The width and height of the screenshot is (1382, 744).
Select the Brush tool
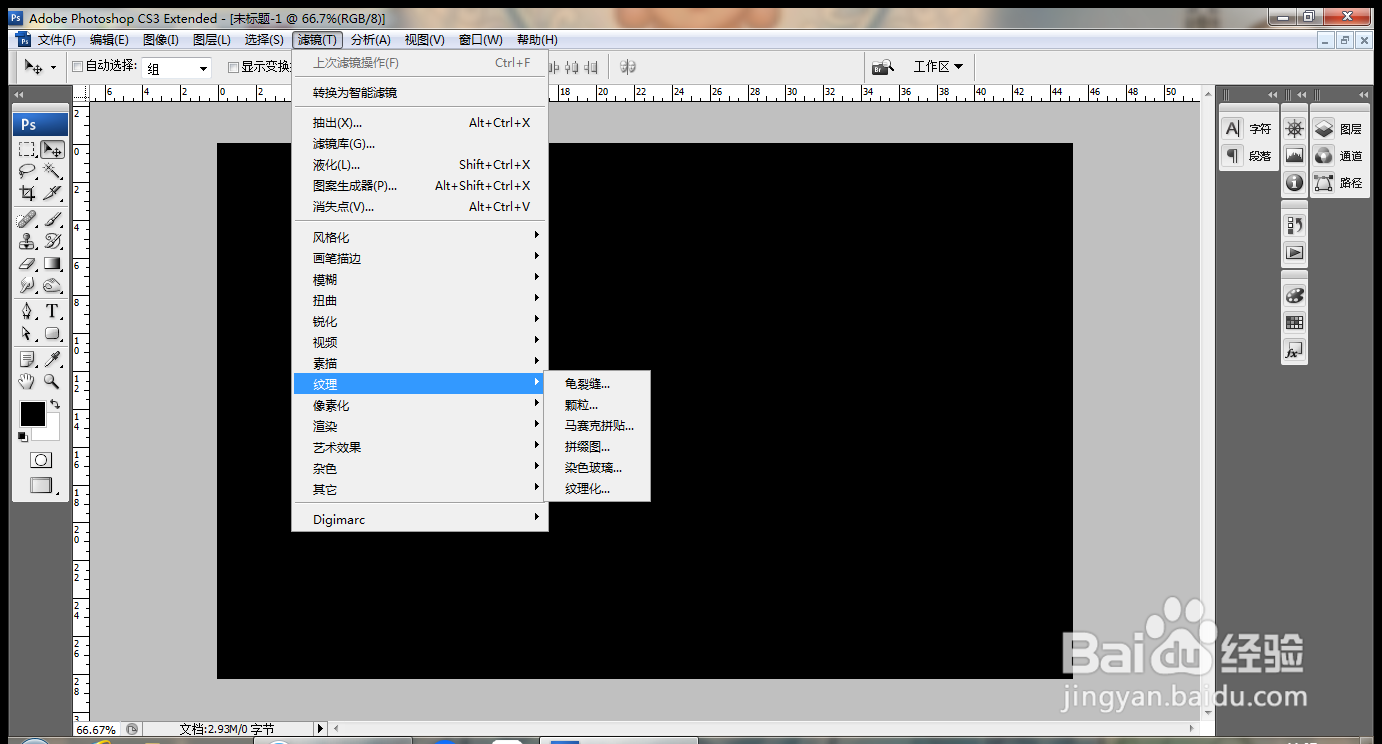[x=52, y=219]
